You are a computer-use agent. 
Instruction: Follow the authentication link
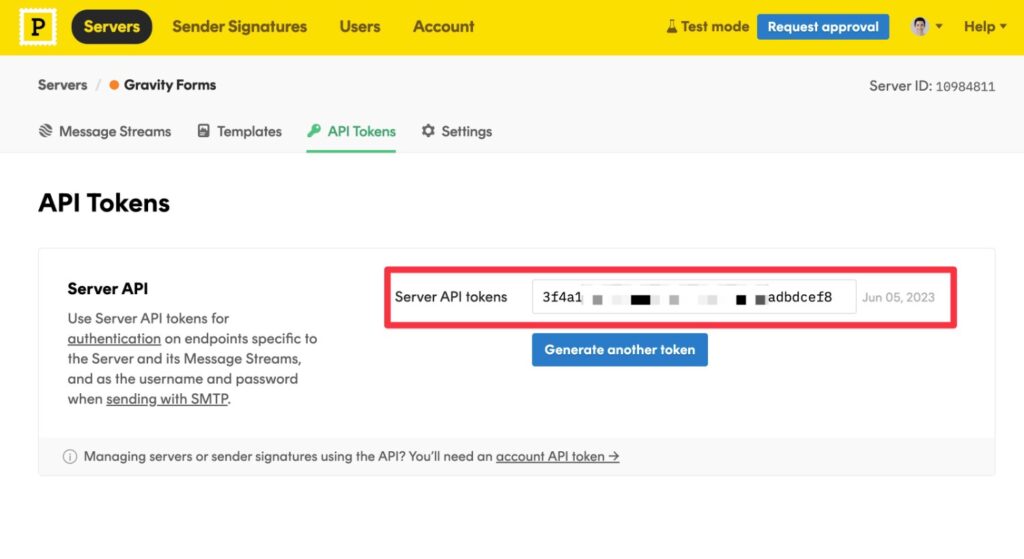(x=114, y=338)
